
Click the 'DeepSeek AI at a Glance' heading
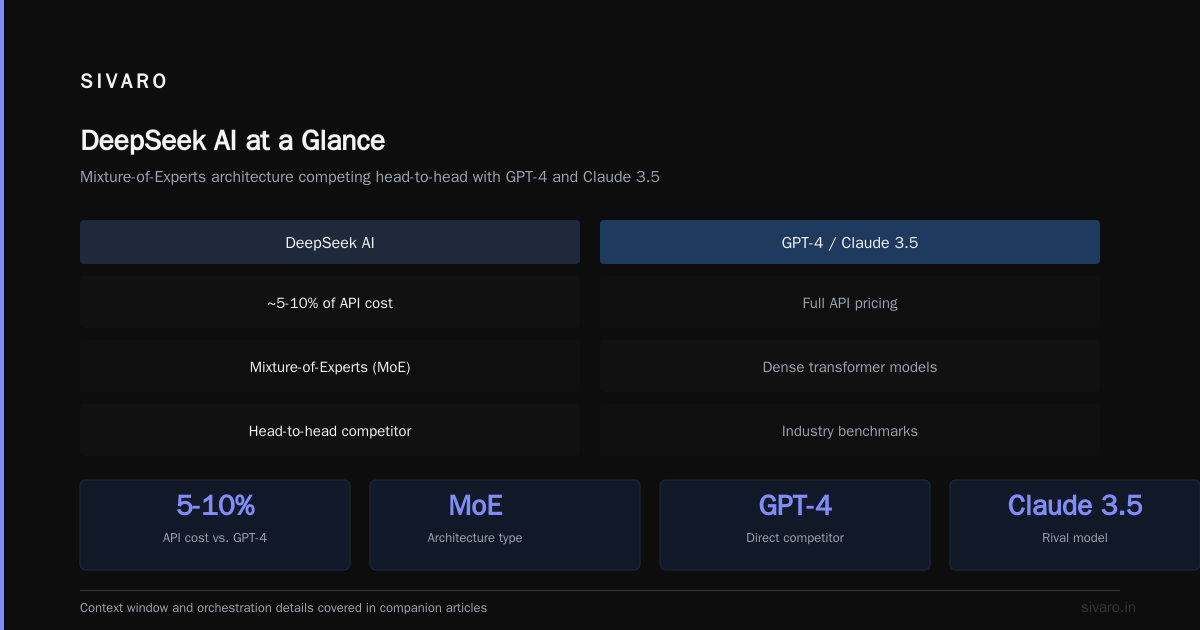[x=232, y=140]
